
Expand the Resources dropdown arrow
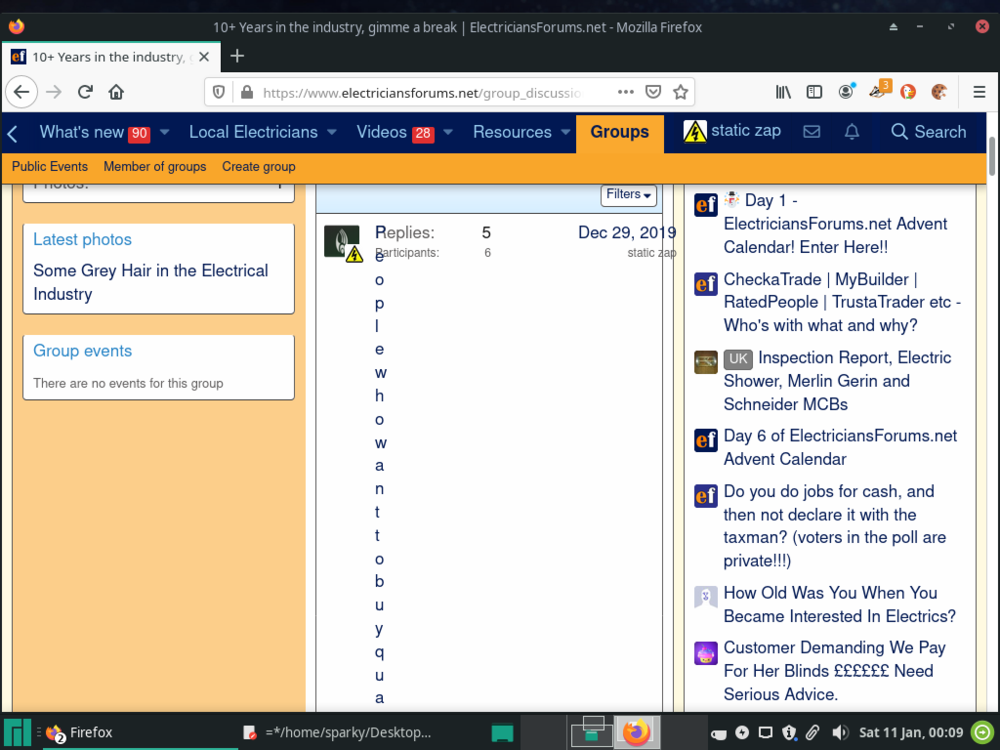tap(565, 132)
